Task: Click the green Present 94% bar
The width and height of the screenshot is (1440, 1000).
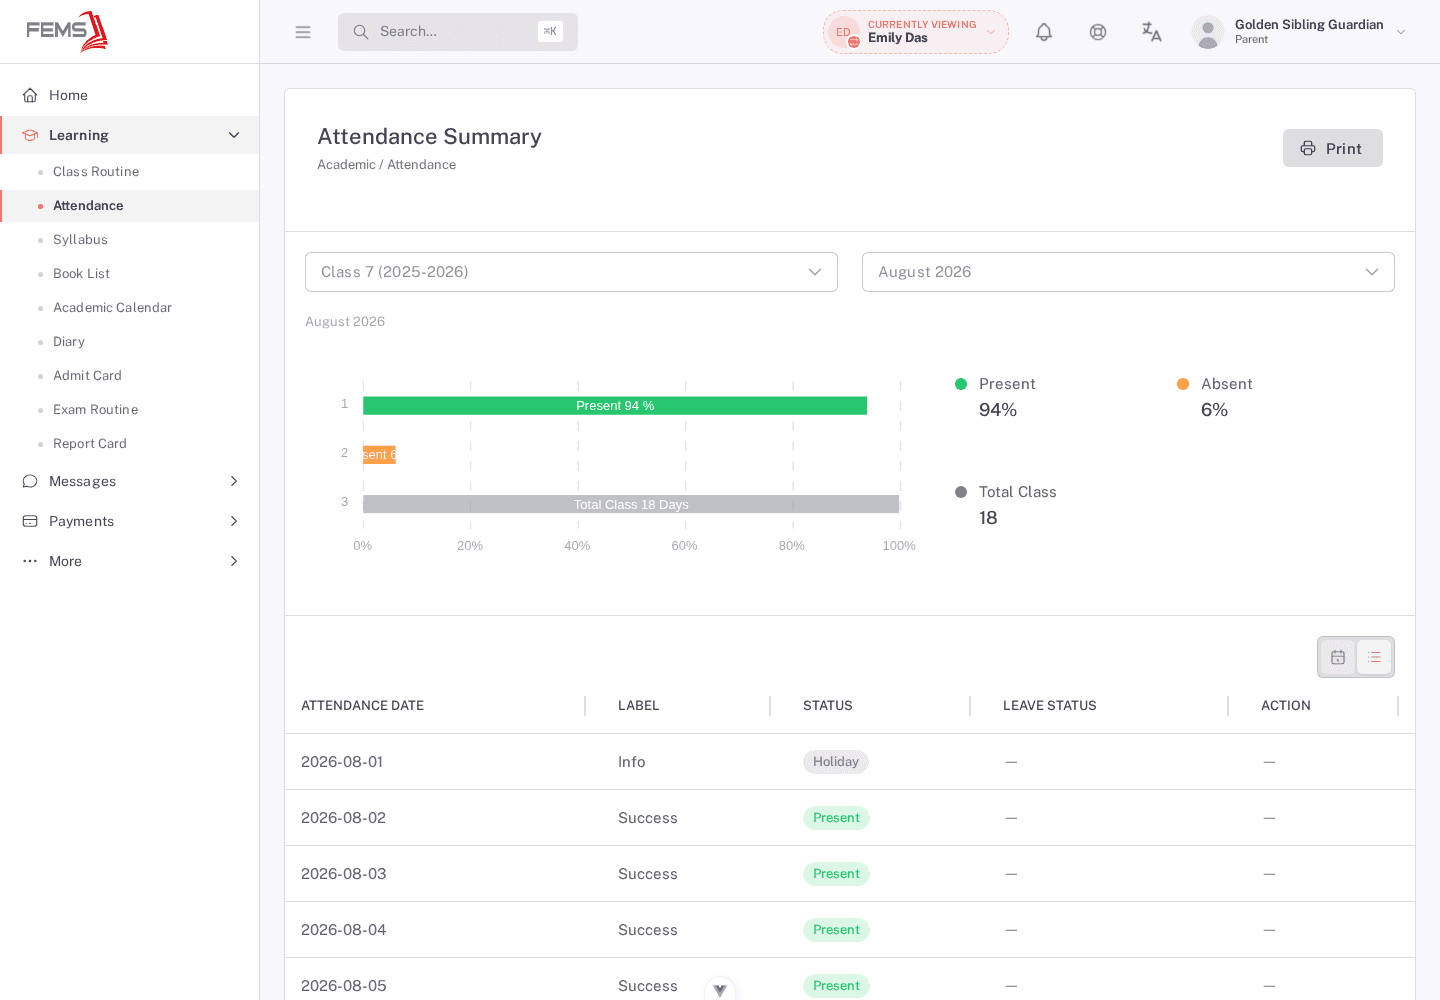Action: (615, 406)
